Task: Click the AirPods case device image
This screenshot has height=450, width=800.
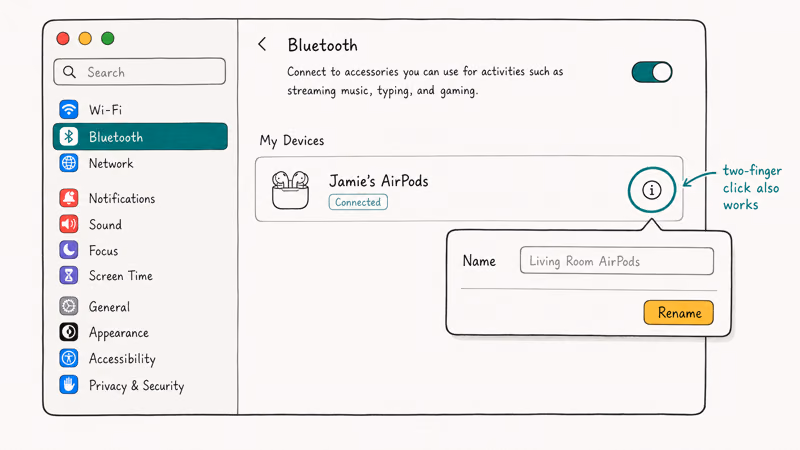Action: click(x=290, y=190)
